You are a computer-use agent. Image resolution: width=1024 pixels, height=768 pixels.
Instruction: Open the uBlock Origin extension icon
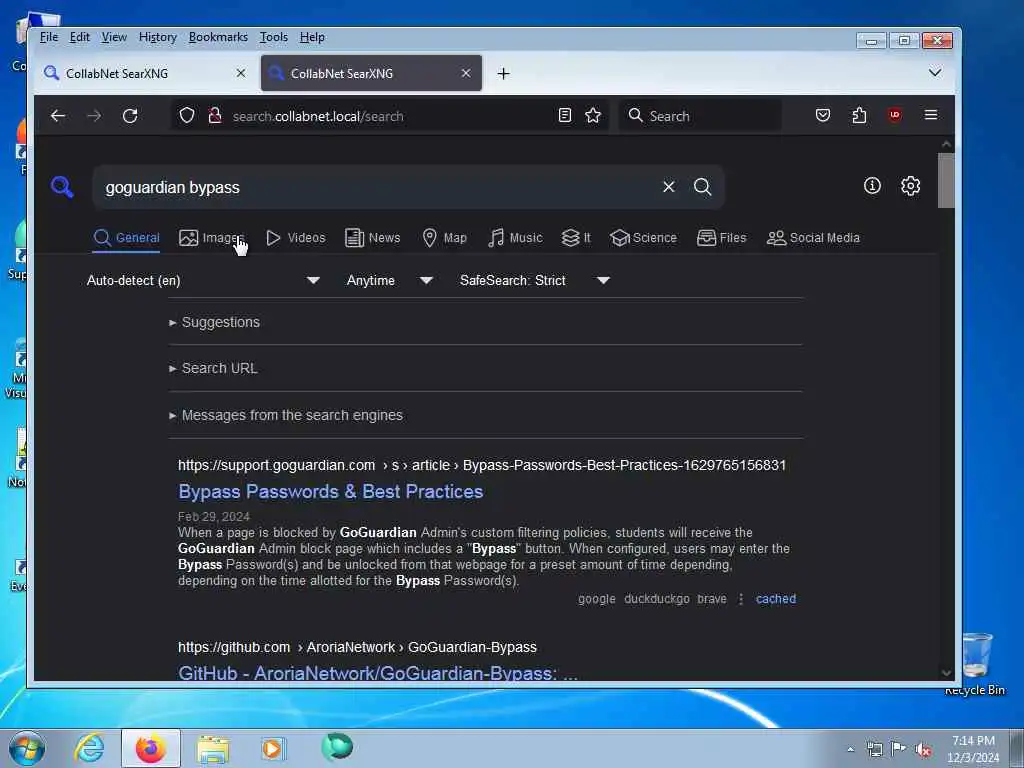[895, 115]
